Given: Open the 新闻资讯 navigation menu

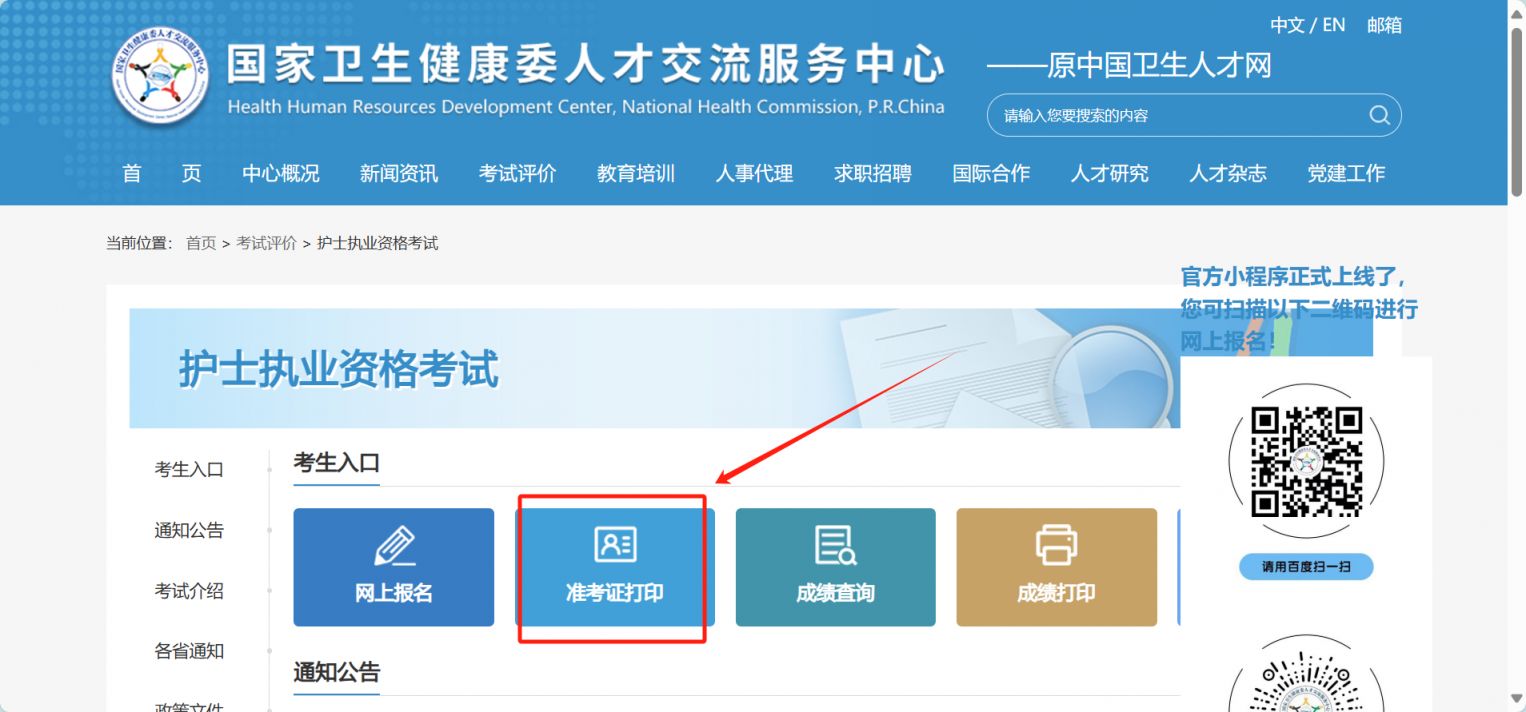Looking at the screenshot, I should tap(399, 173).
